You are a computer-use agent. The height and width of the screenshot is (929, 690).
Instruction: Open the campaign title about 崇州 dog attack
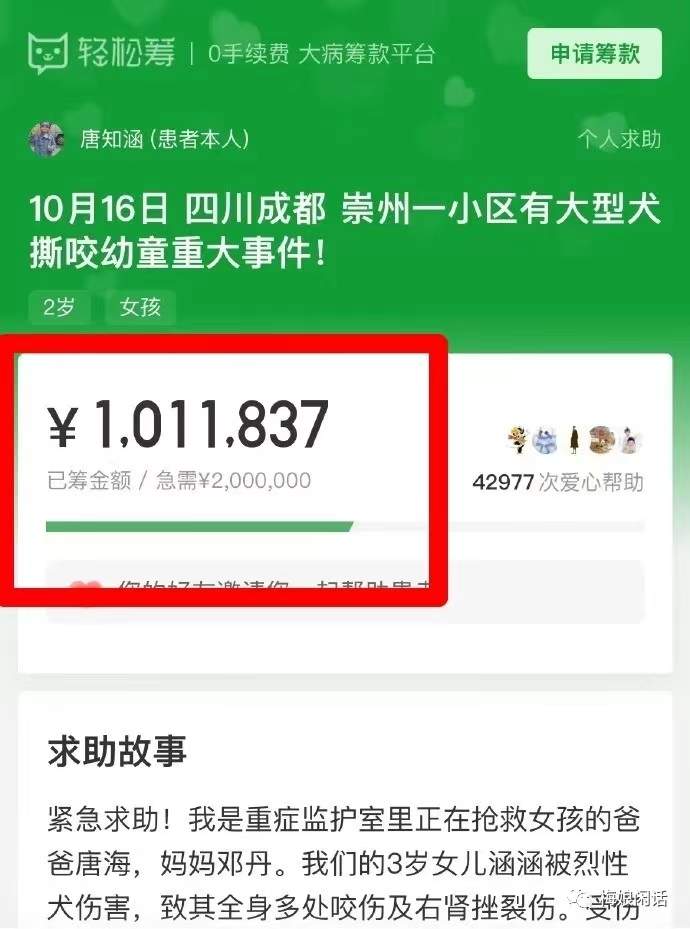tap(345, 230)
